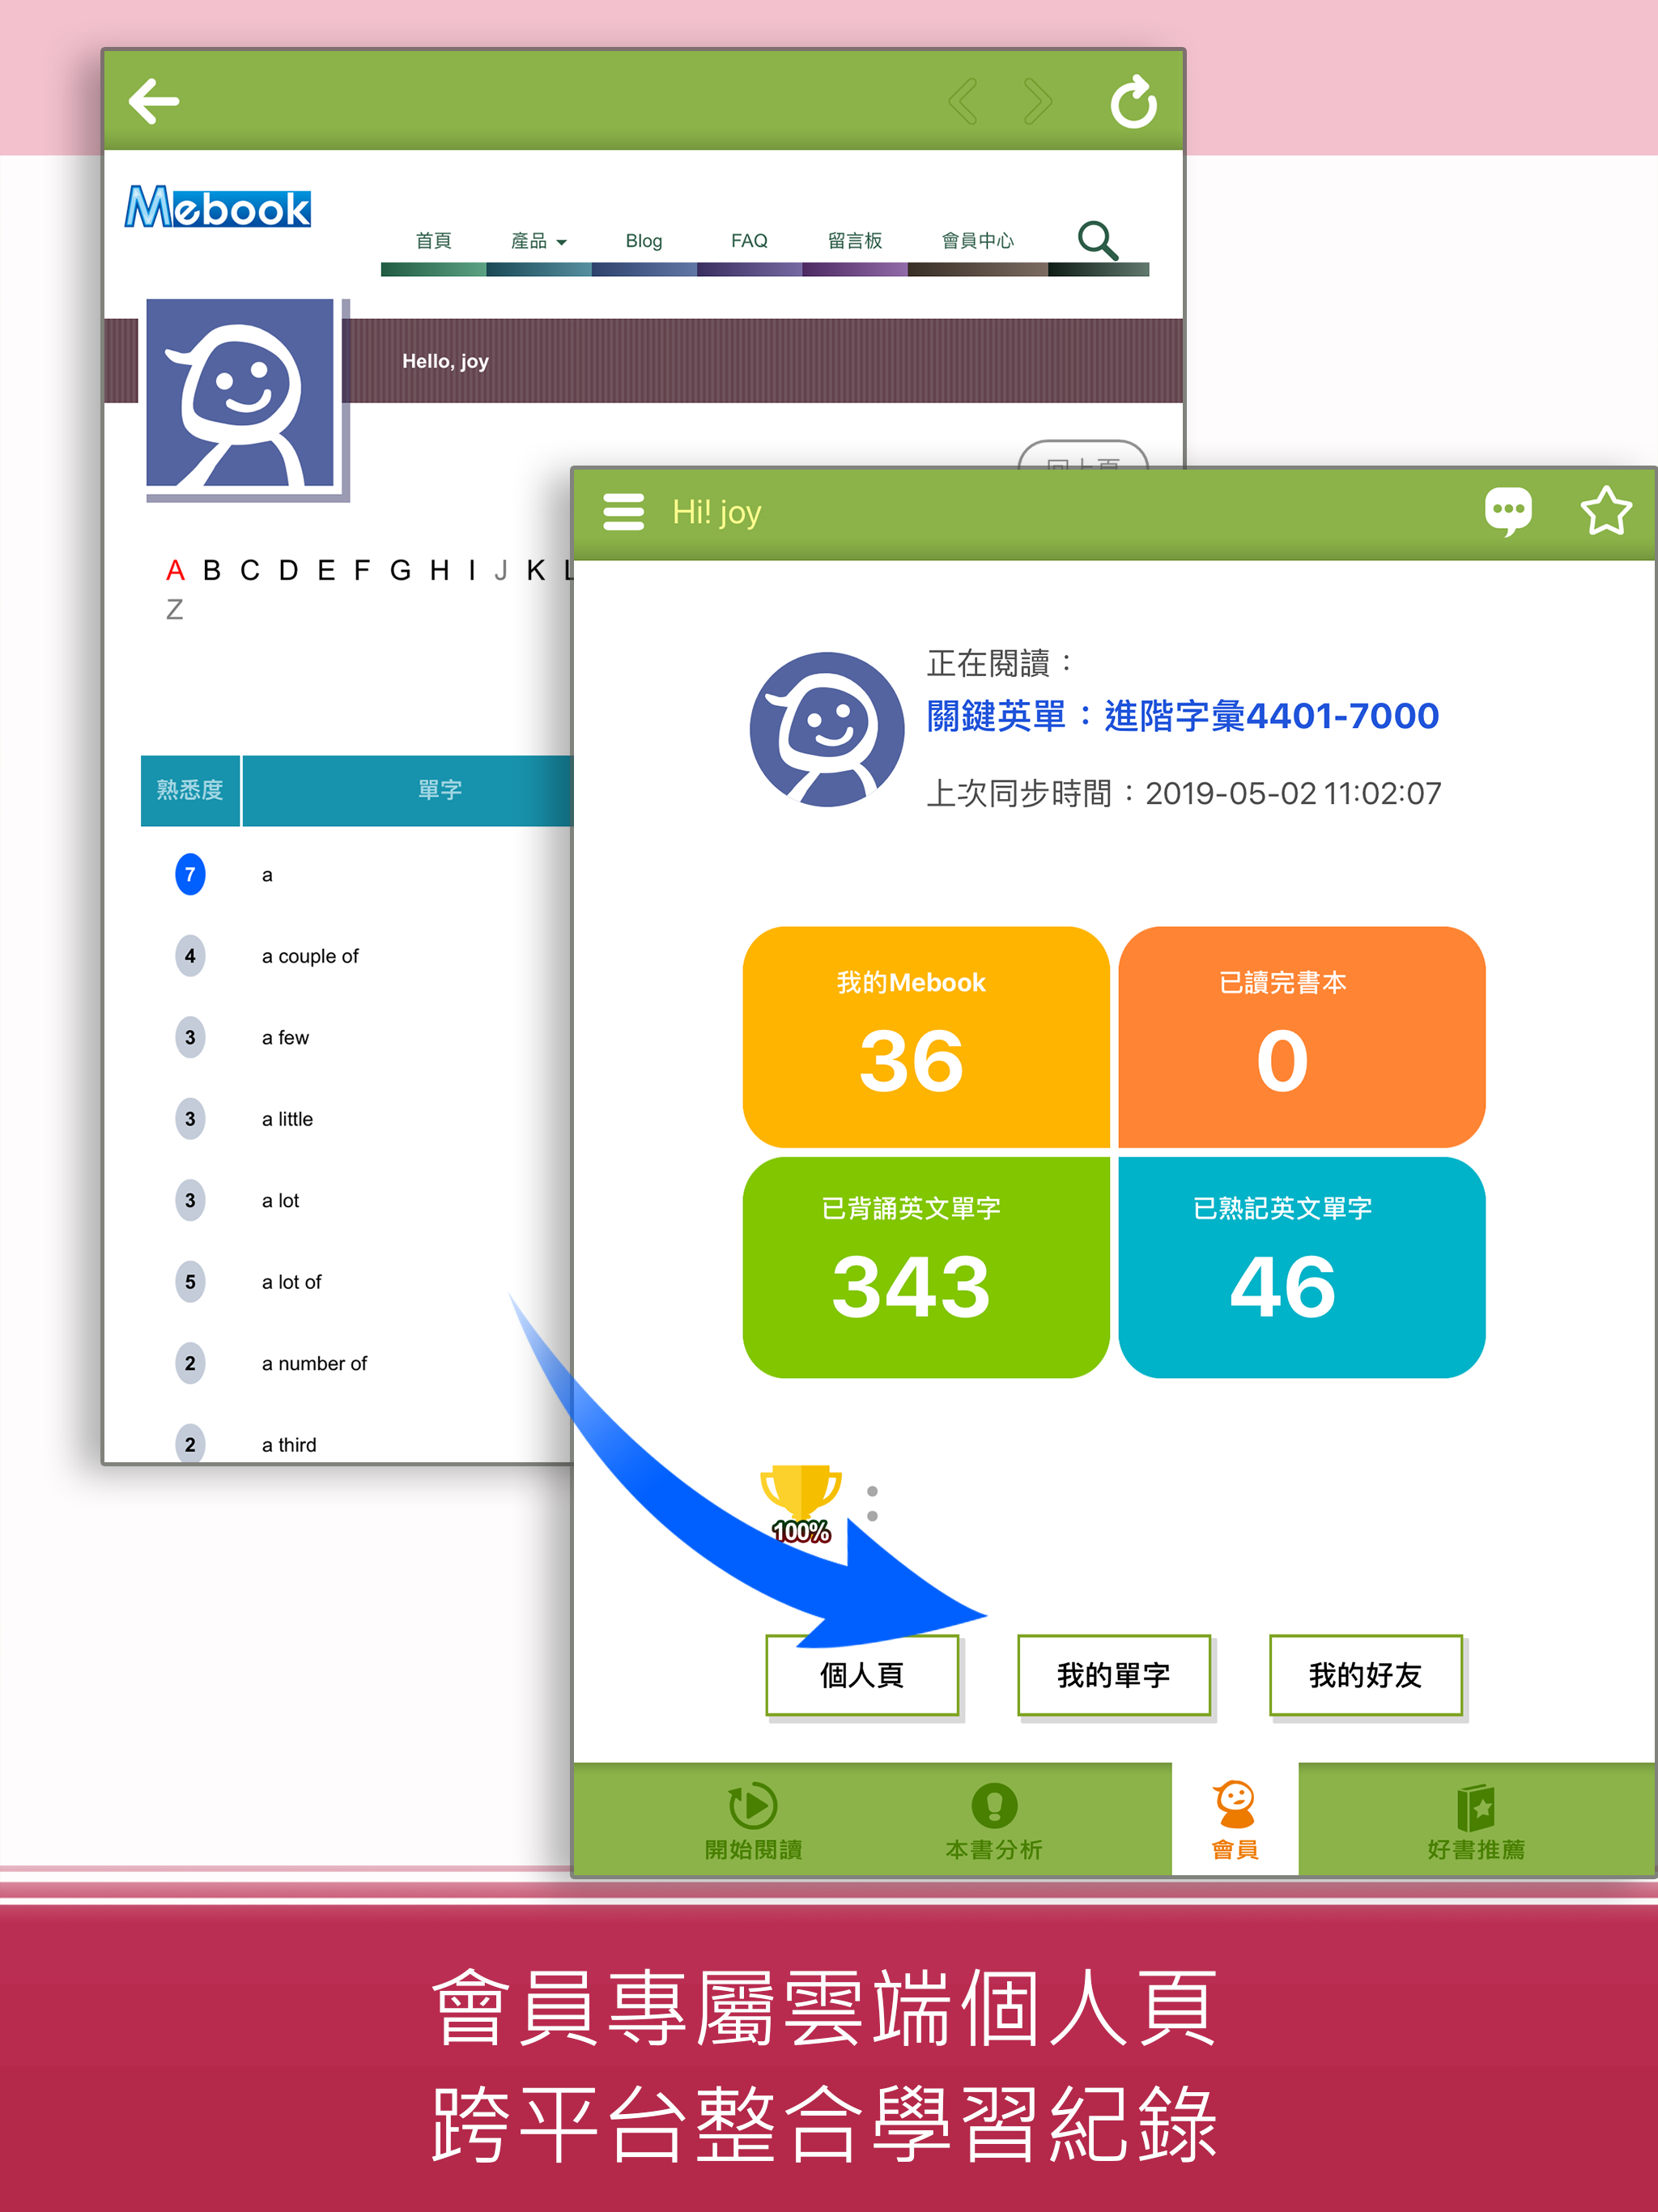1658x2212 pixels.
Task: Select letter C in the alphabet index
Action: tap(250, 571)
